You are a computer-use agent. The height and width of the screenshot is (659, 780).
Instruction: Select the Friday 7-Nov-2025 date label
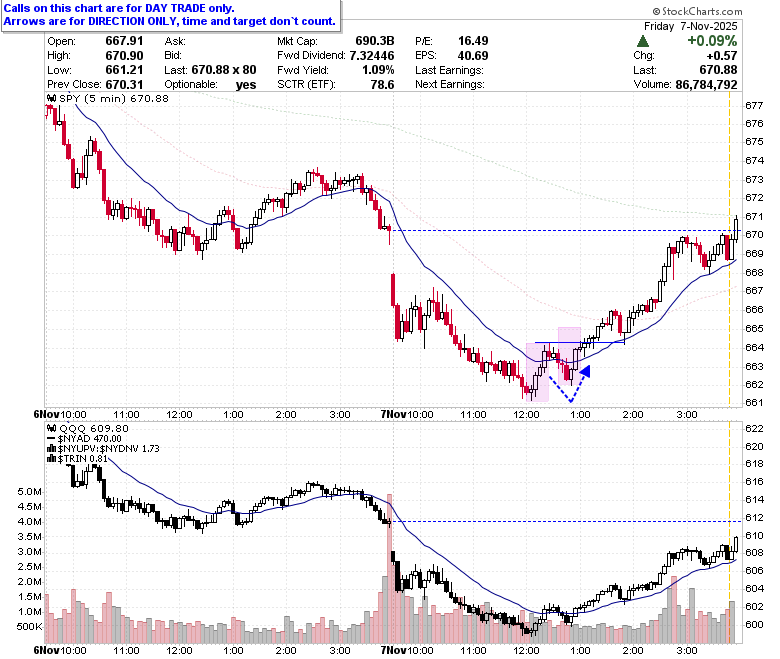(x=690, y=26)
